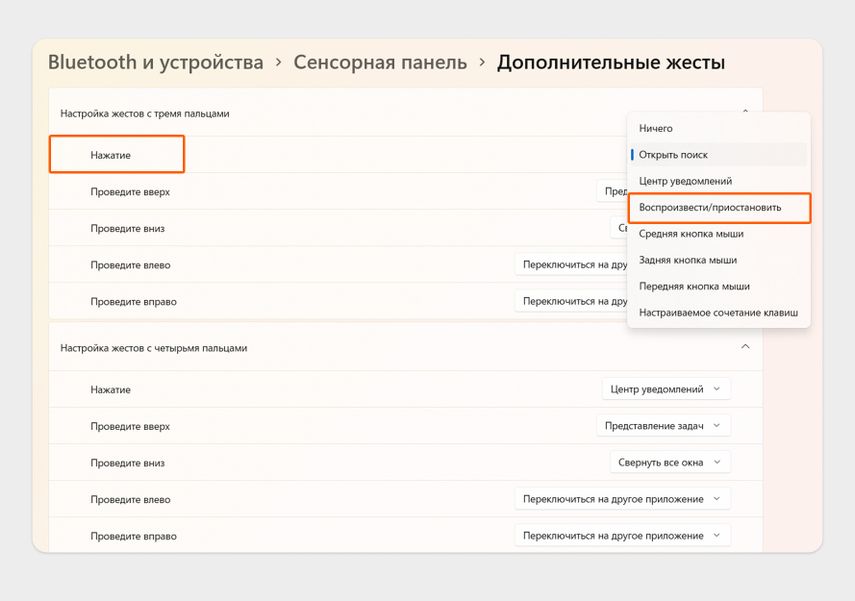Click three-finger Проведите вниз label

coord(128,228)
